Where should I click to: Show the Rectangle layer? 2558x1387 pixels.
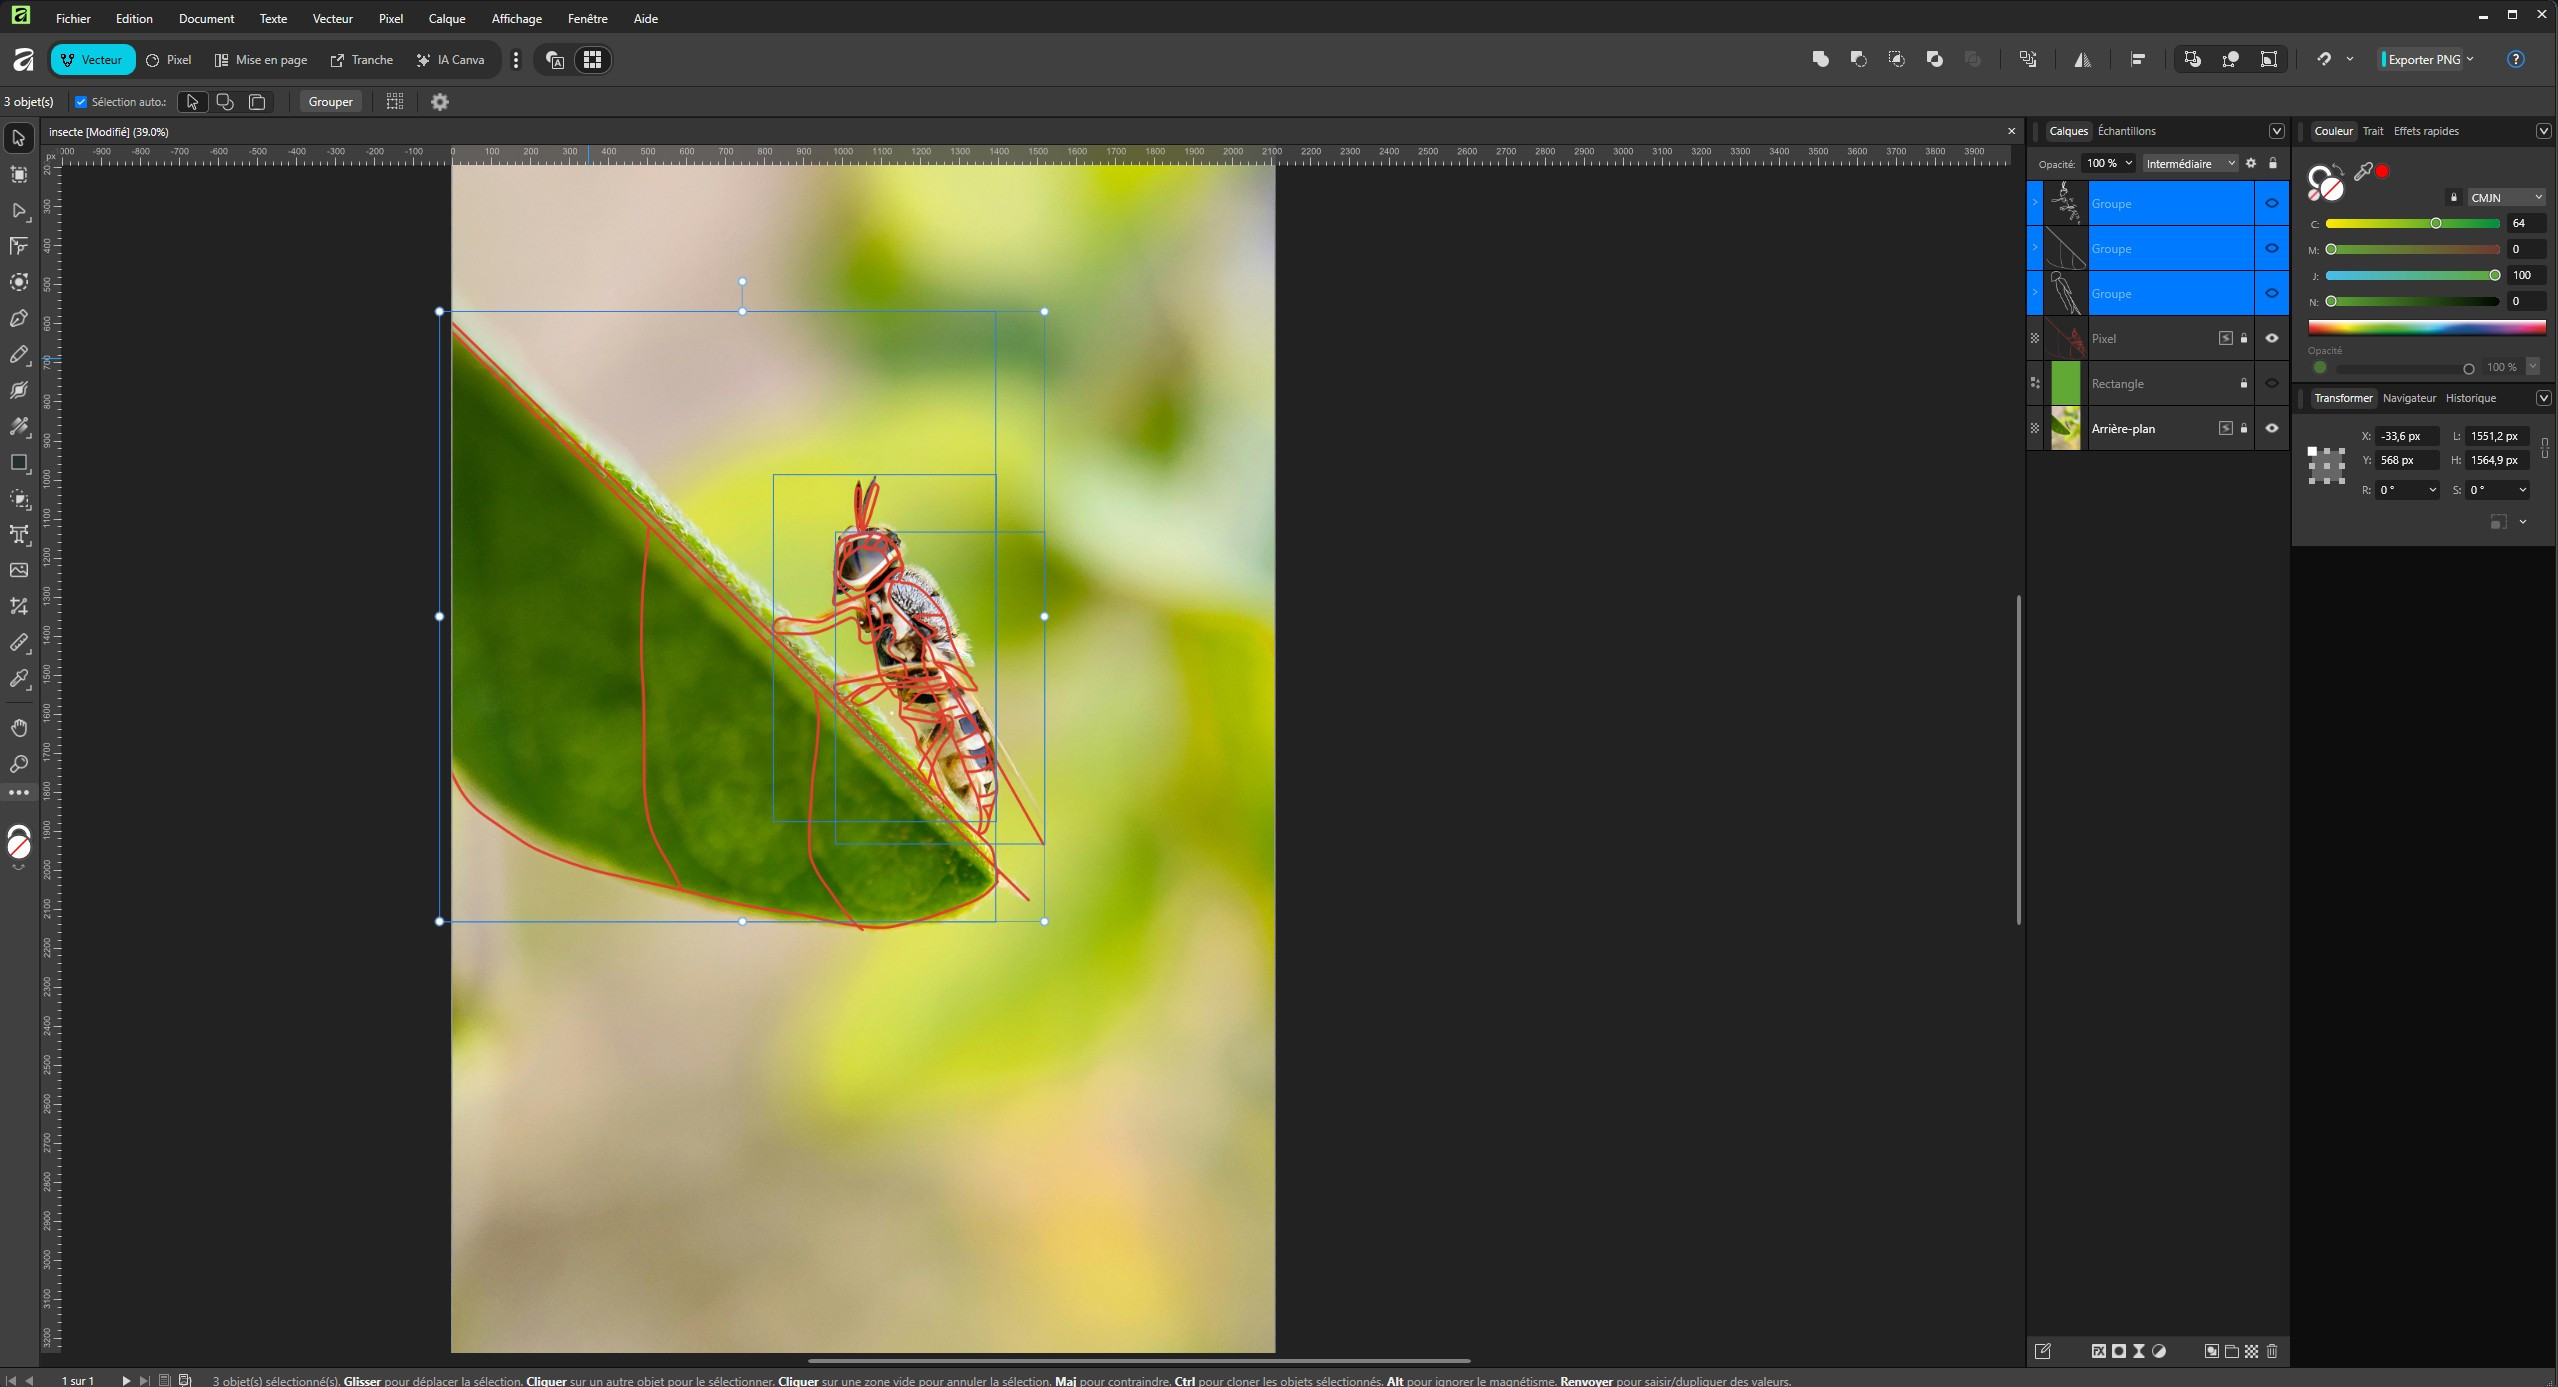pos(2272,384)
